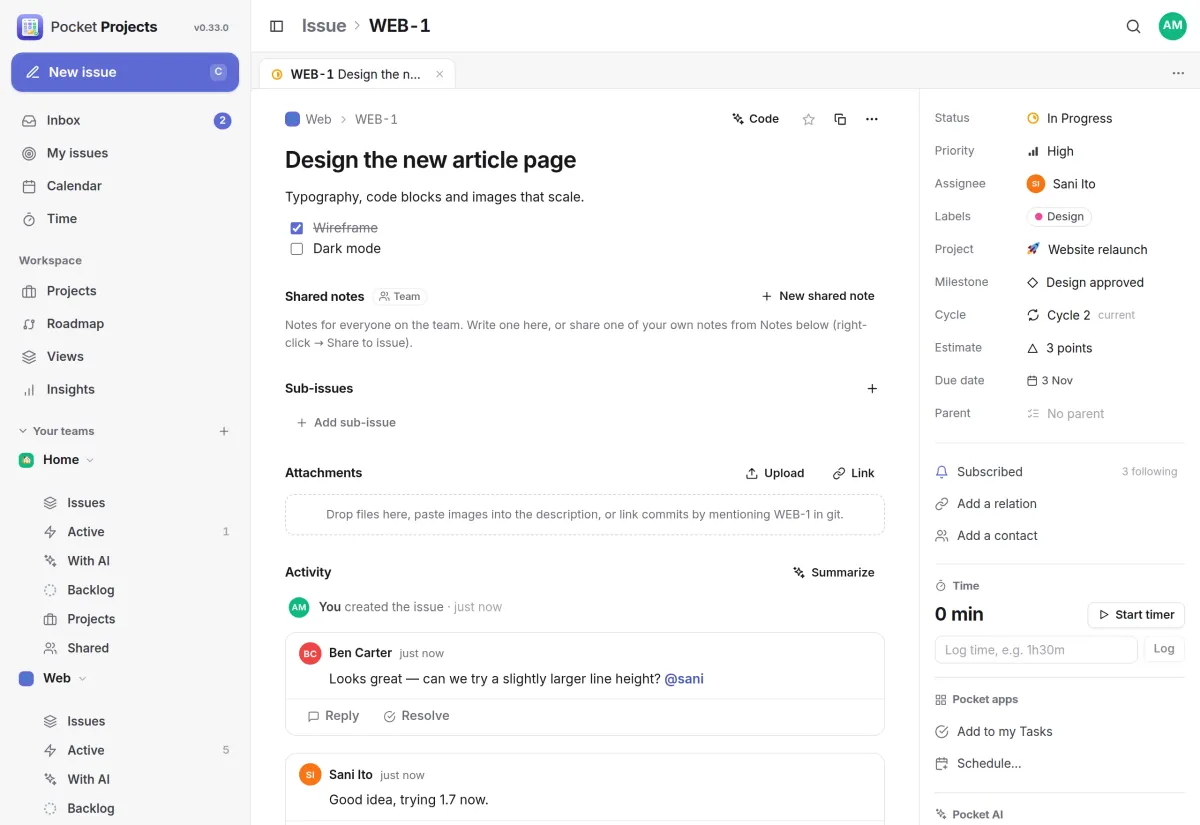The width and height of the screenshot is (1200, 825).
Task: Add a sub-issue with the plus icon
Action: click(872, 389)
